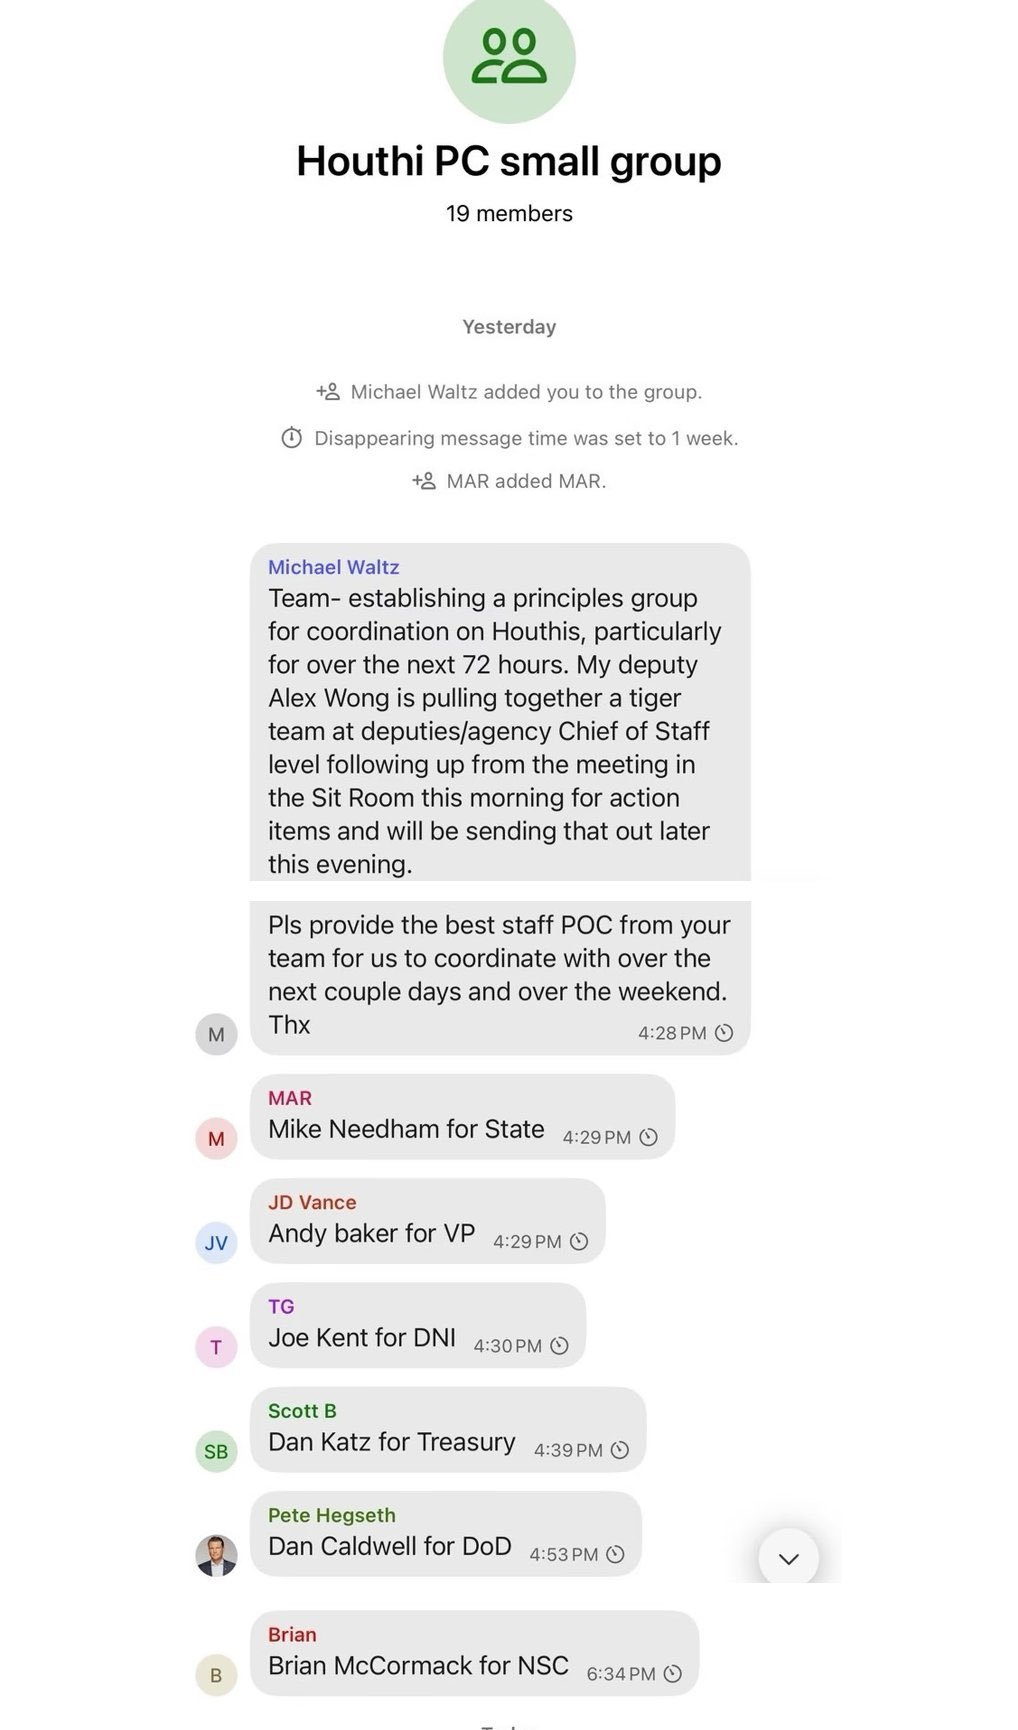Viewport: 1018px width, 1730px height.
Task: Open Pete Hegseth's profile photo
Action: tap(216, 1555)
